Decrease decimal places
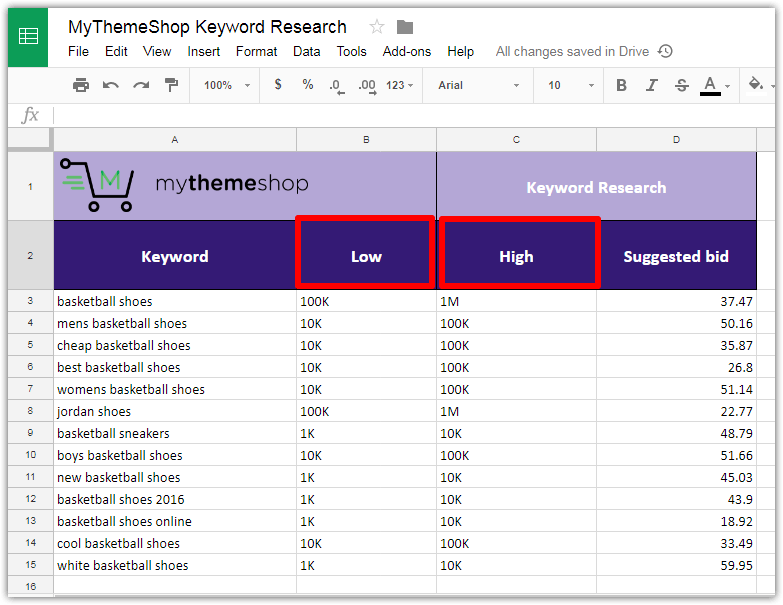The width and height of the screenshot is (783, 605). coord(337,86)
